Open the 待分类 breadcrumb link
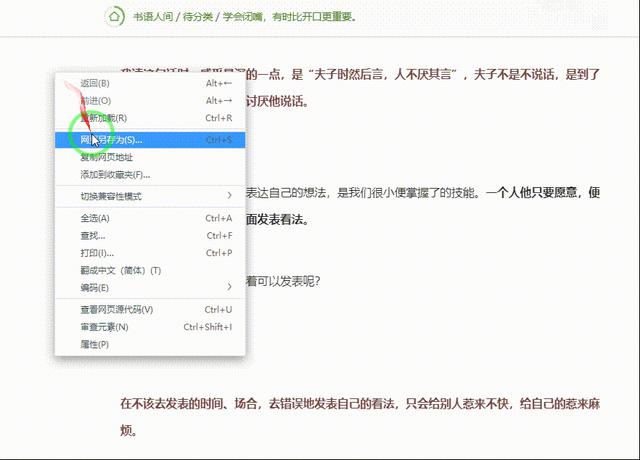Screen dimensions: 640x460 click(x=198, y=17)
